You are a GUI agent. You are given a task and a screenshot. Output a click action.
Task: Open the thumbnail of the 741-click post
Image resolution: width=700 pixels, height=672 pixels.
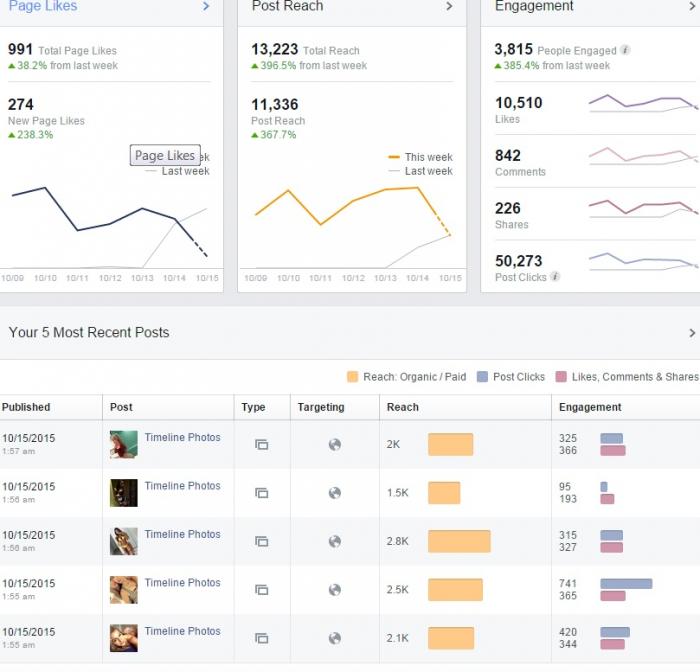pos(124,590)
